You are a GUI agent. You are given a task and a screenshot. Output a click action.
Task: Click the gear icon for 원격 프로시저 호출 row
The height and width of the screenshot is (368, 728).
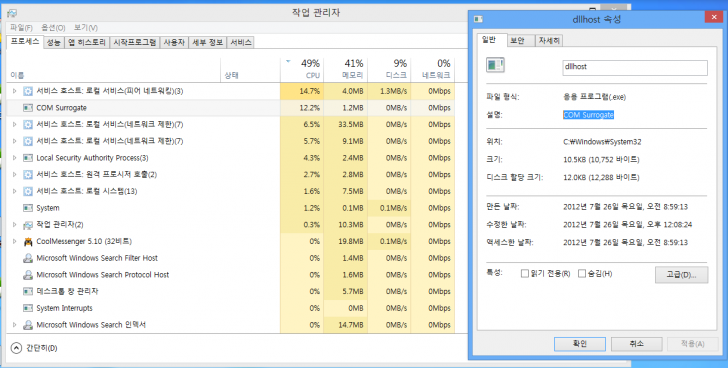coord(28,174)
